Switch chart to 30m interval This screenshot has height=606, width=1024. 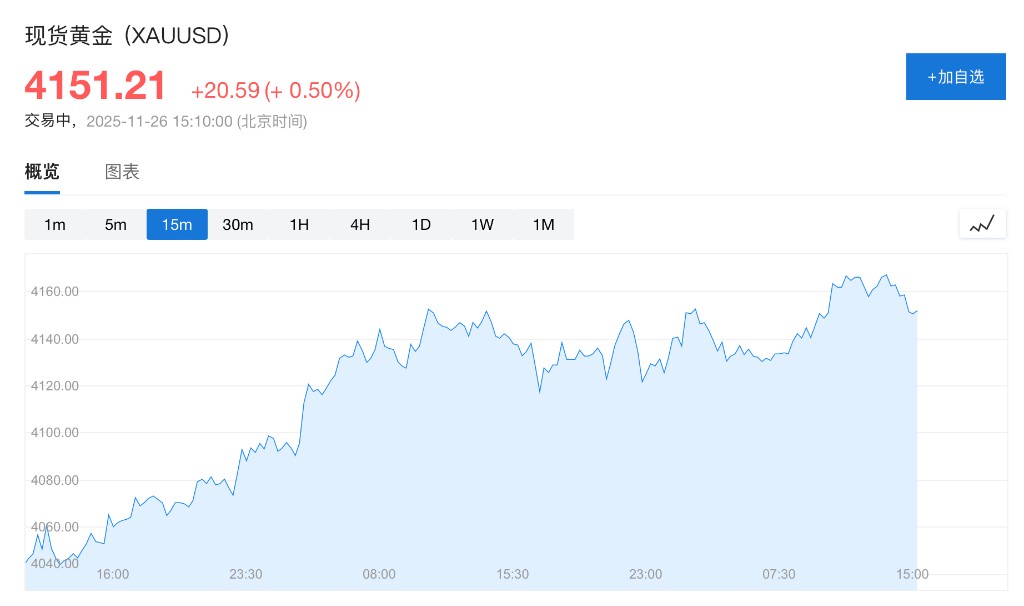pyautogui.click(x=238, y=225)
